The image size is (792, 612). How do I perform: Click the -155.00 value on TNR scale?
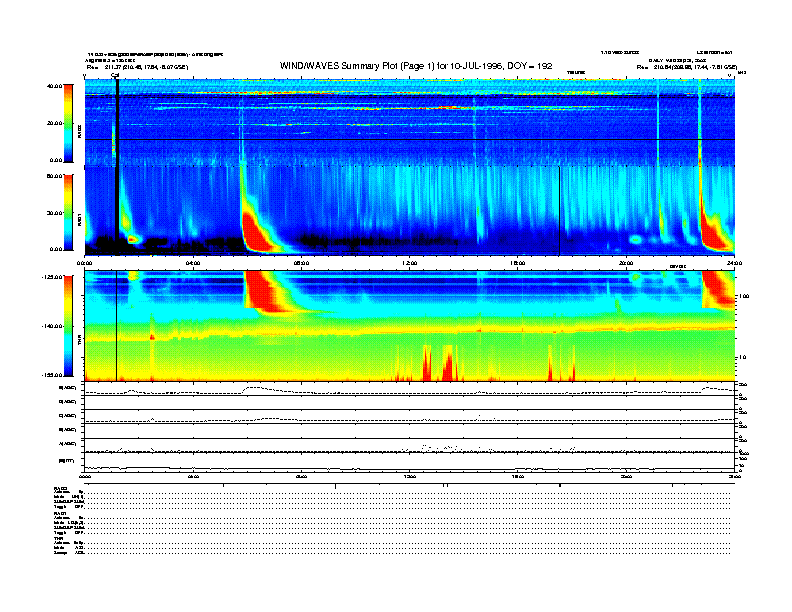pos(53,375)
